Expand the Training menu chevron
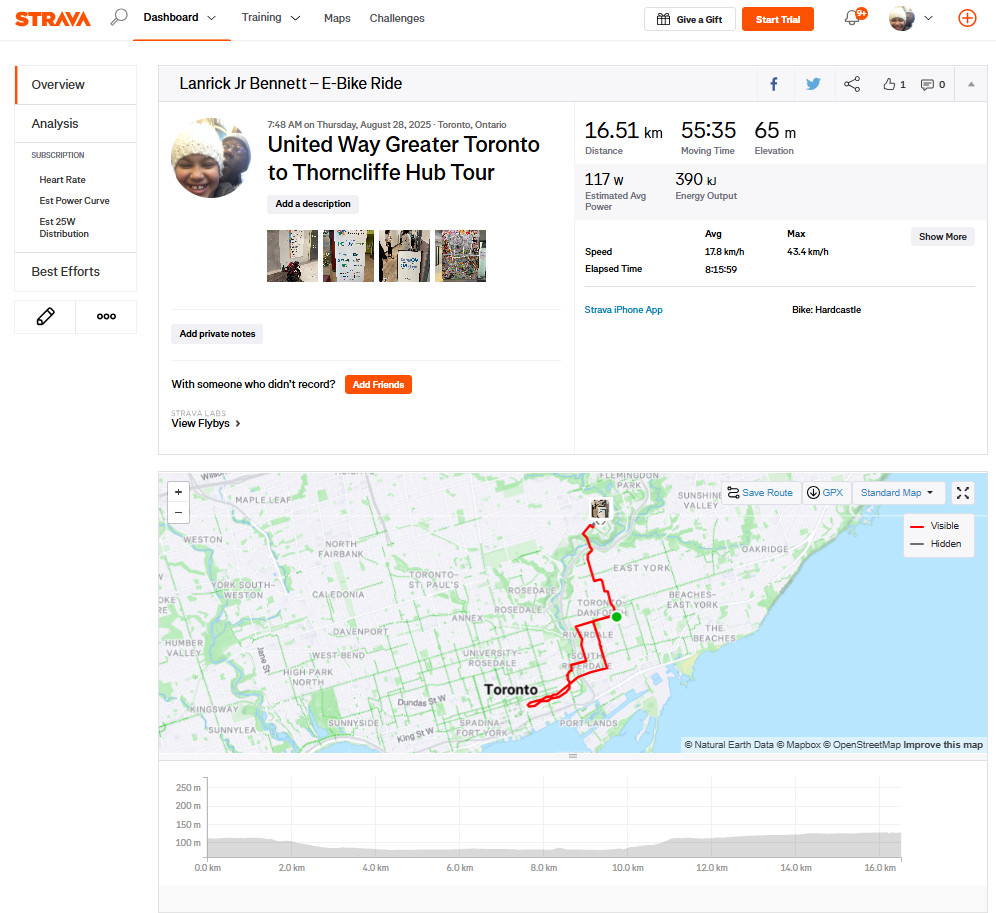The width and height of the screenshot is (996, 913). pyautogui.click(x=295, y=18)
